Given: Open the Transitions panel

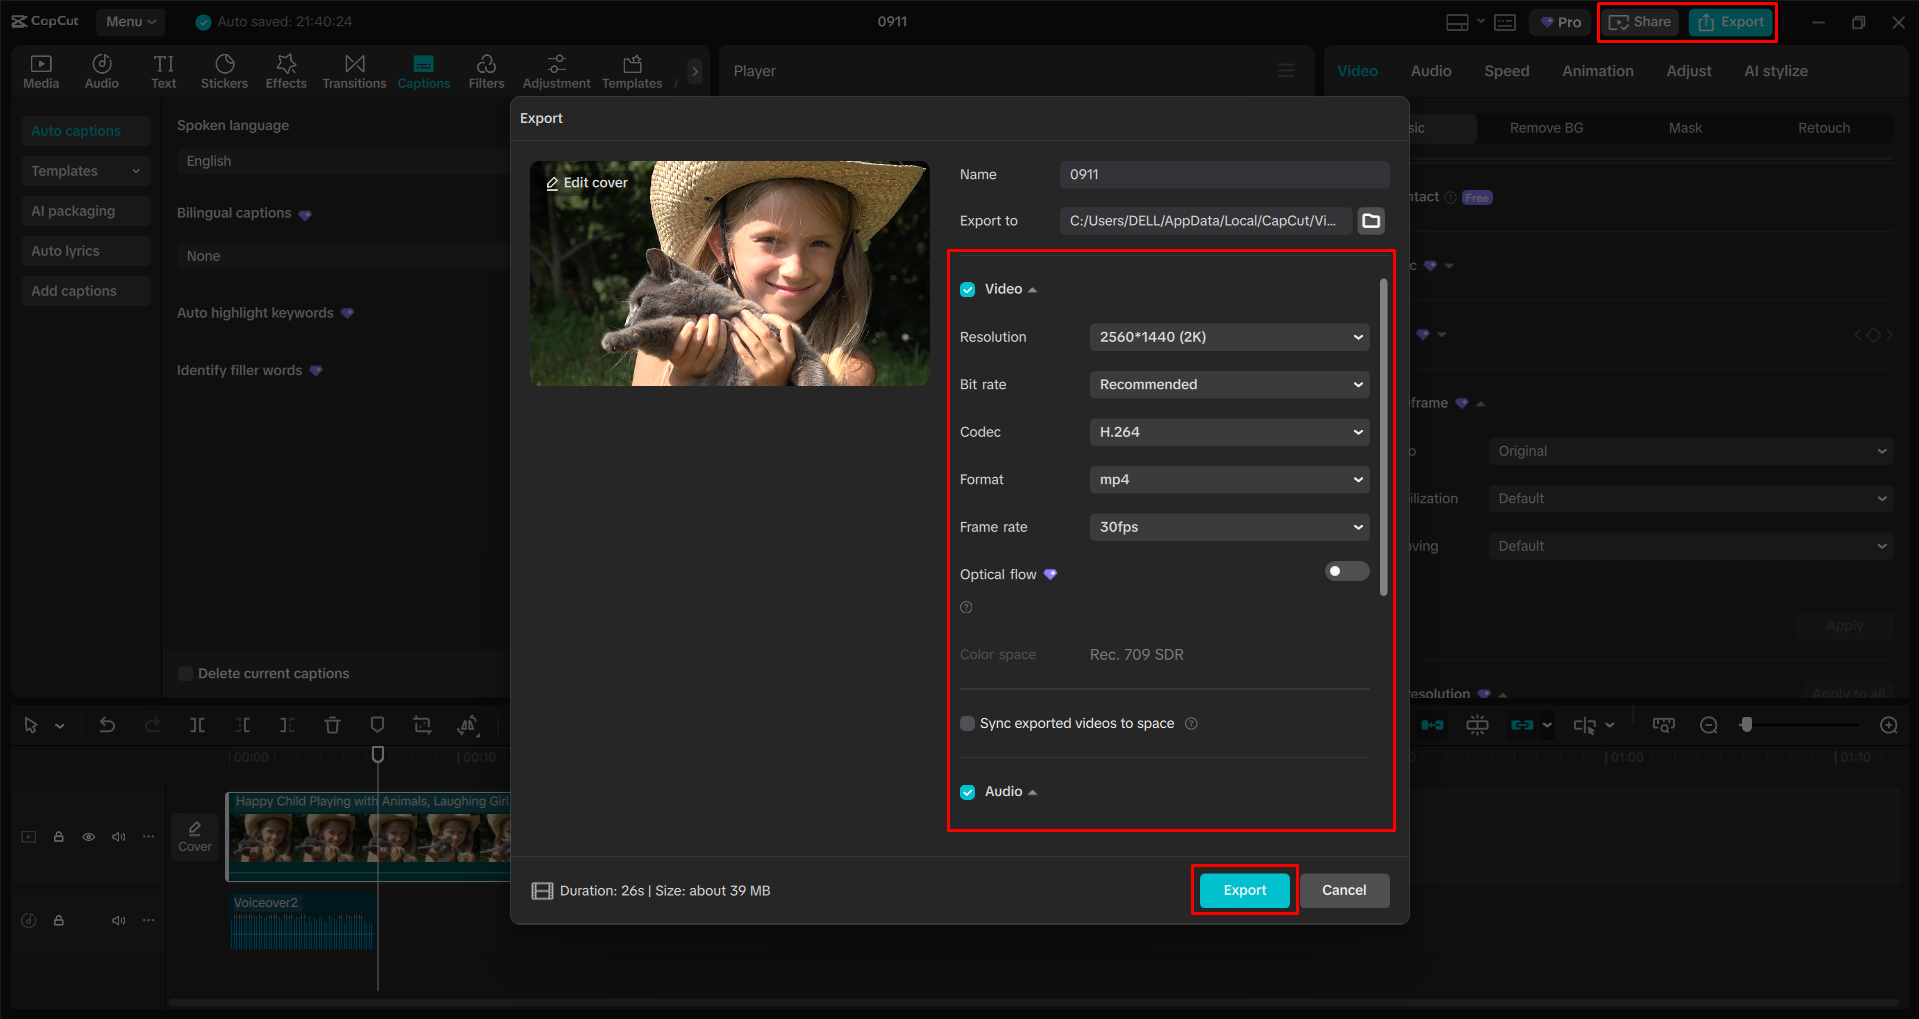Looking at the screenshot, I should point(354,70).
